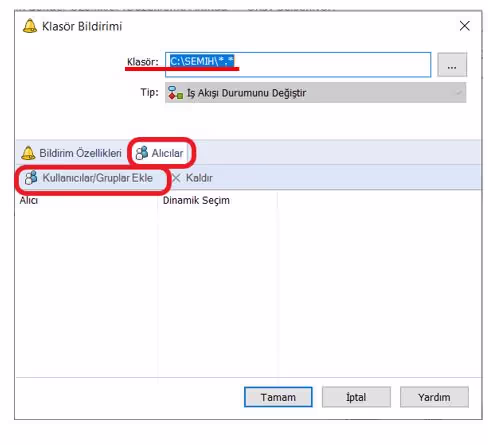Confirm with the Tamam button
This screenshot has width=488, height=445.
point(278,397)
